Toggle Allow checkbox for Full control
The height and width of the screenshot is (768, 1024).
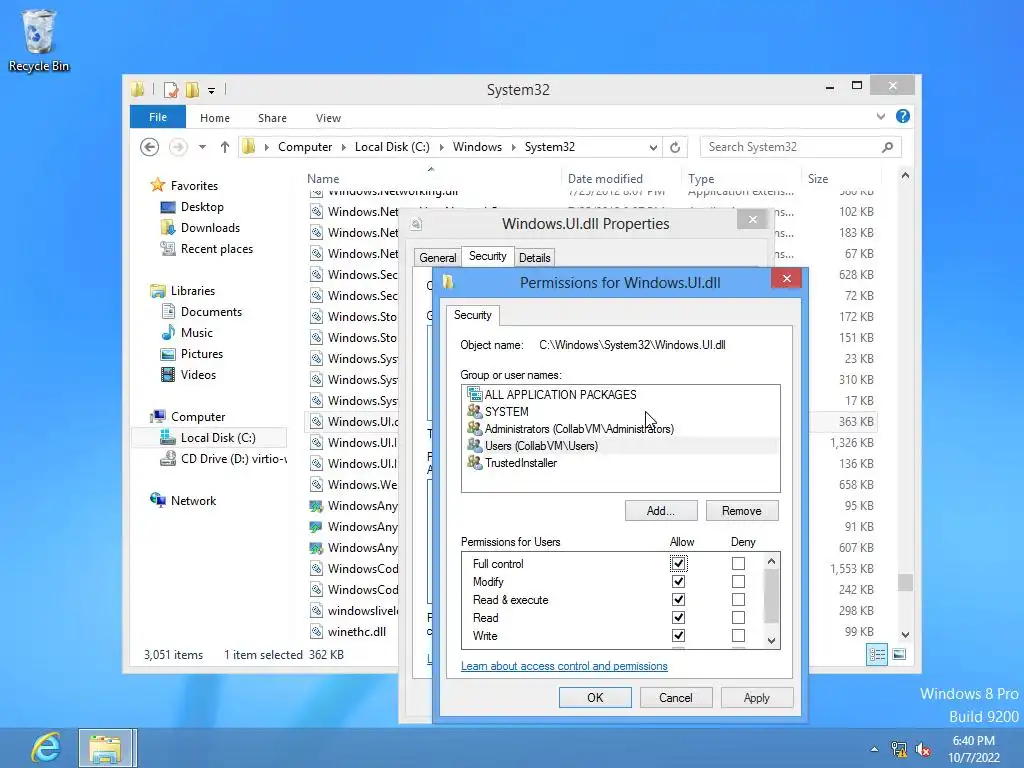click(679, 564)
